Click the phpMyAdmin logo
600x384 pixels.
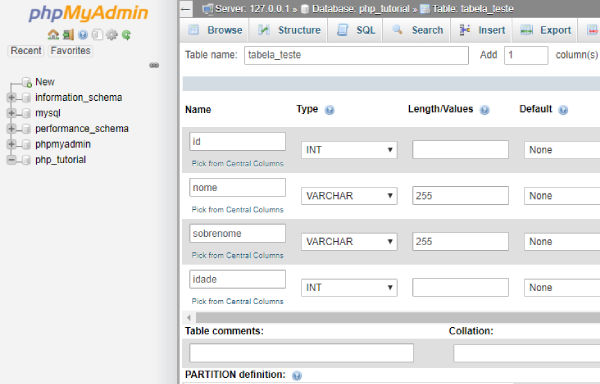click(89, 13)
